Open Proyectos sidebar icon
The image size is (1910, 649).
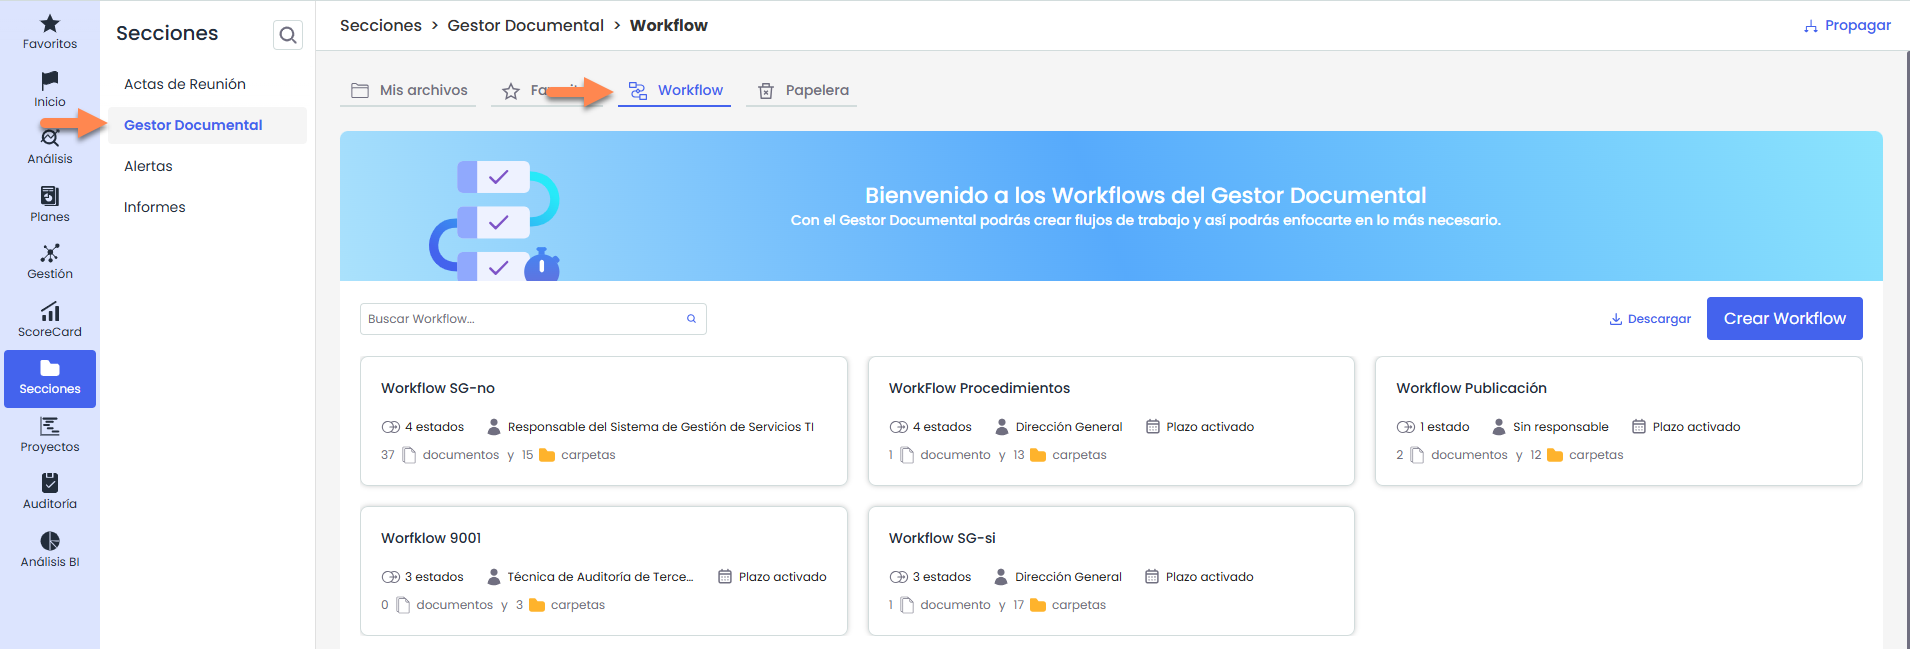(50, 427)
